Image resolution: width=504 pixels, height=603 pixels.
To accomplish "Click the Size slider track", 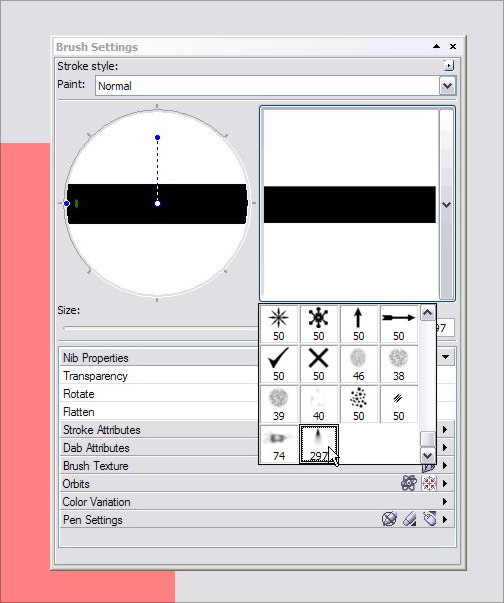I will click(x=161, y=329).
